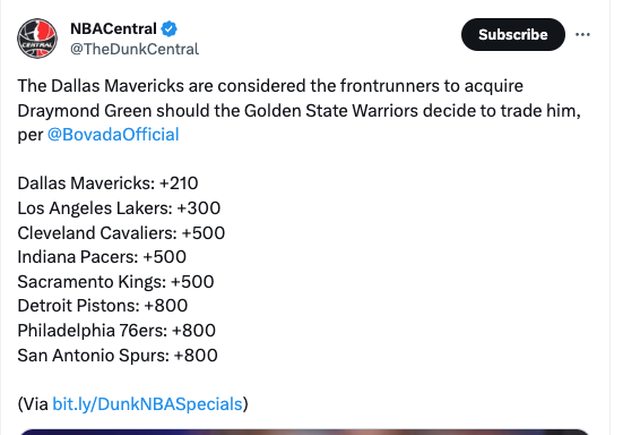The height and width of the screenshot is (435, 640).
Task: Click the NBACentral display name
Action: click(113, 28)
